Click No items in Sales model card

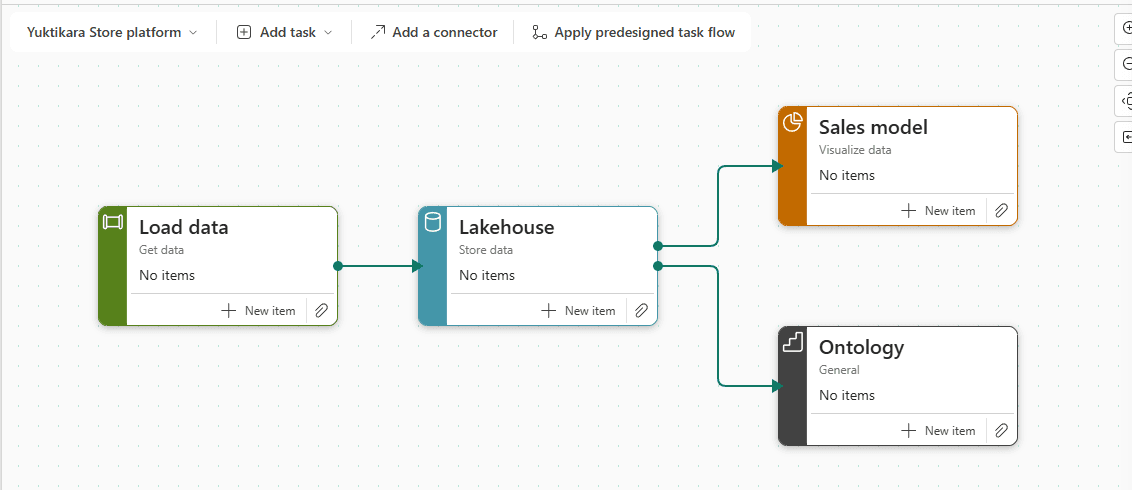click(847, 175)
